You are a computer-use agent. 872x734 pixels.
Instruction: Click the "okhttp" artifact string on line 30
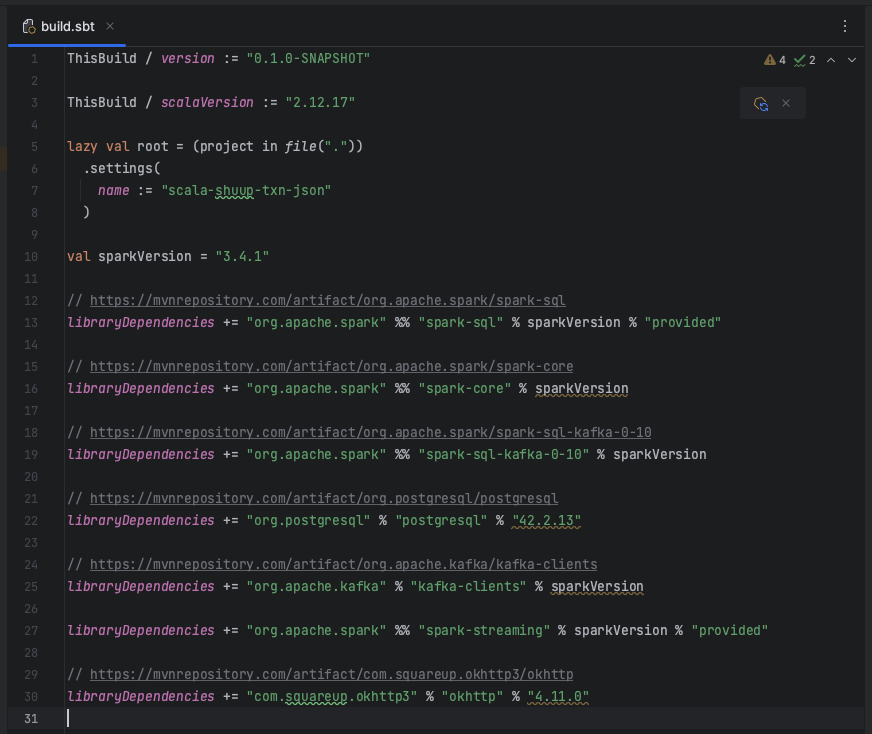[x=472, y=696]
